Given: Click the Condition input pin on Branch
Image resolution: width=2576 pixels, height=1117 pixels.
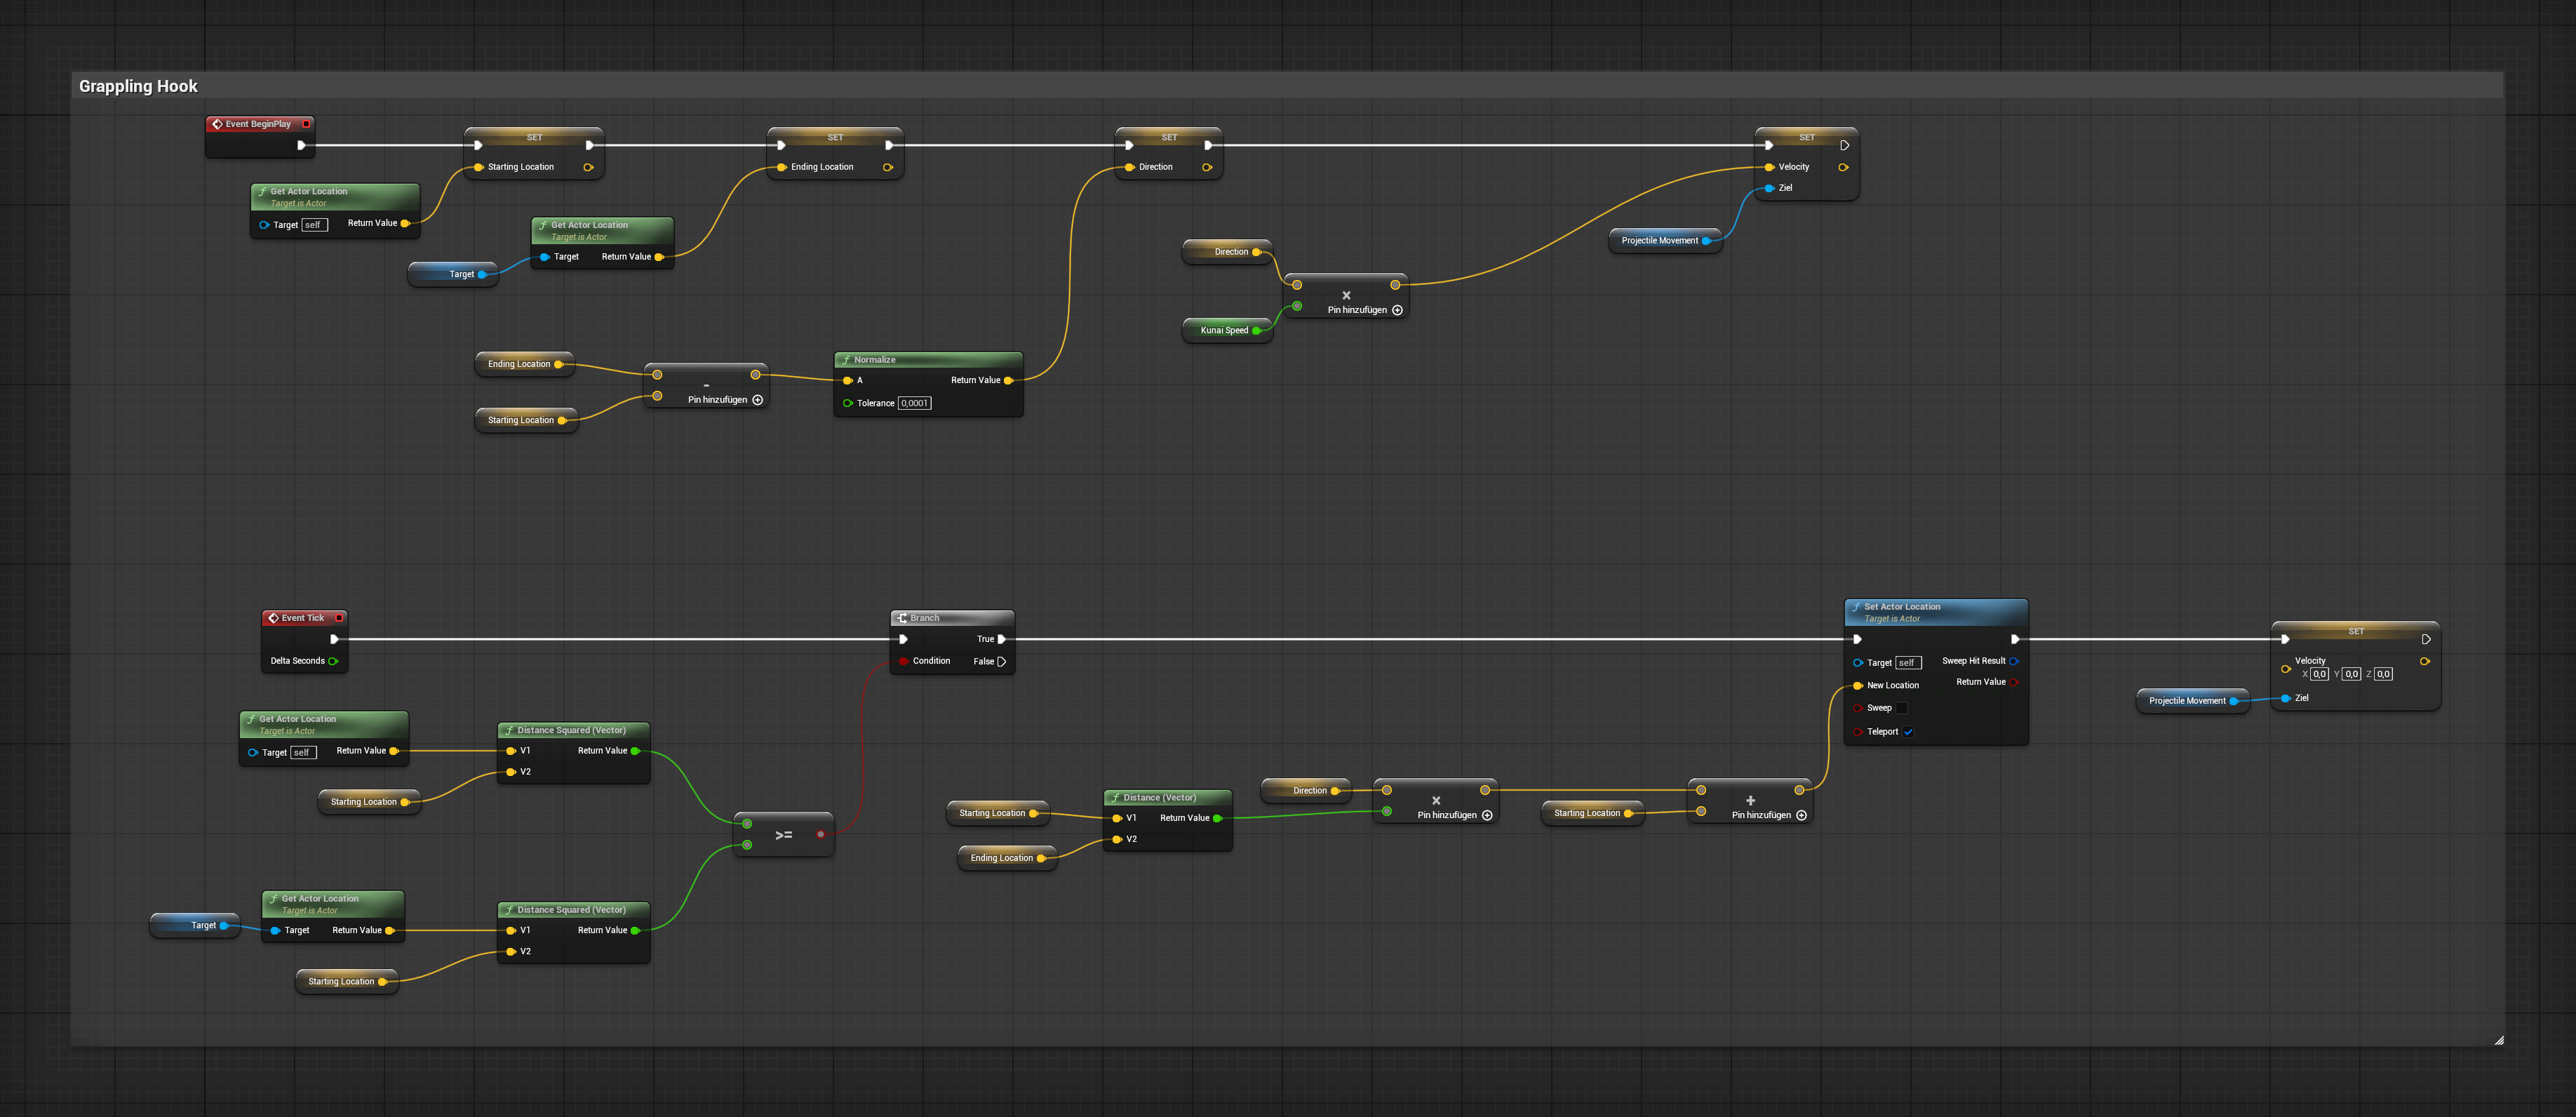Looking at the screenshot, I should pos(904,661).
